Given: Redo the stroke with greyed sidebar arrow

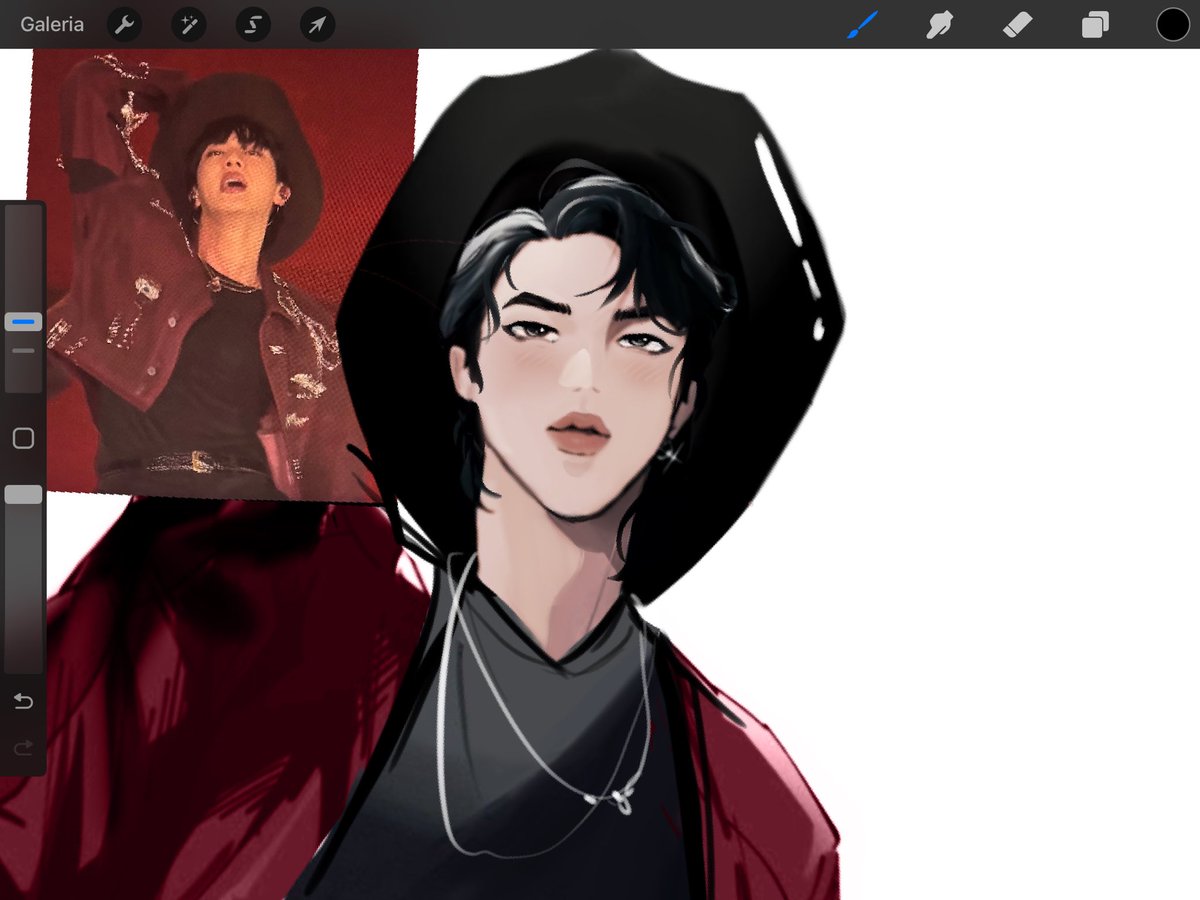Looking at the screenshot, I should click(x=23, y=747).
